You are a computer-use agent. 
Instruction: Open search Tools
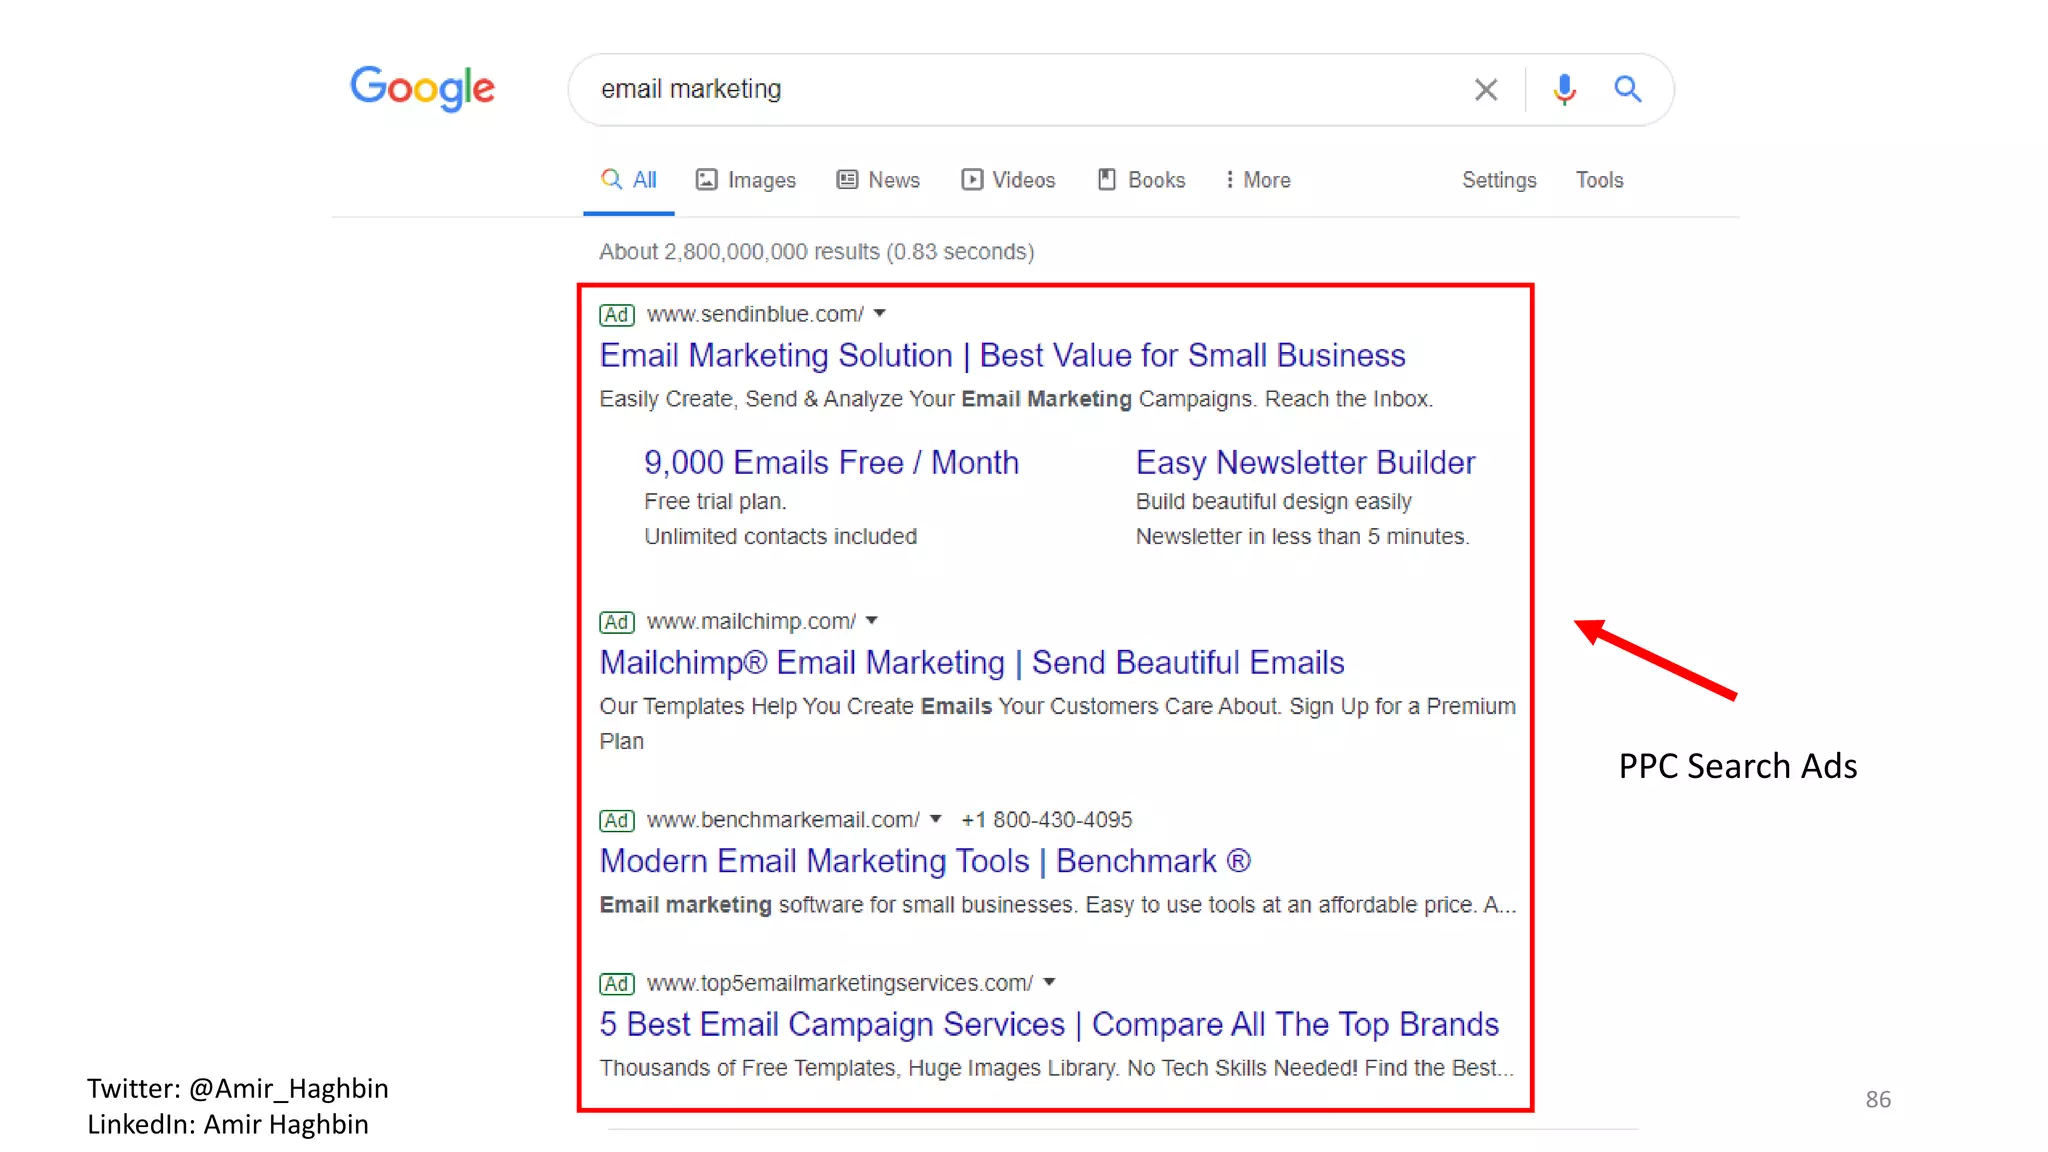(1599, 180)
